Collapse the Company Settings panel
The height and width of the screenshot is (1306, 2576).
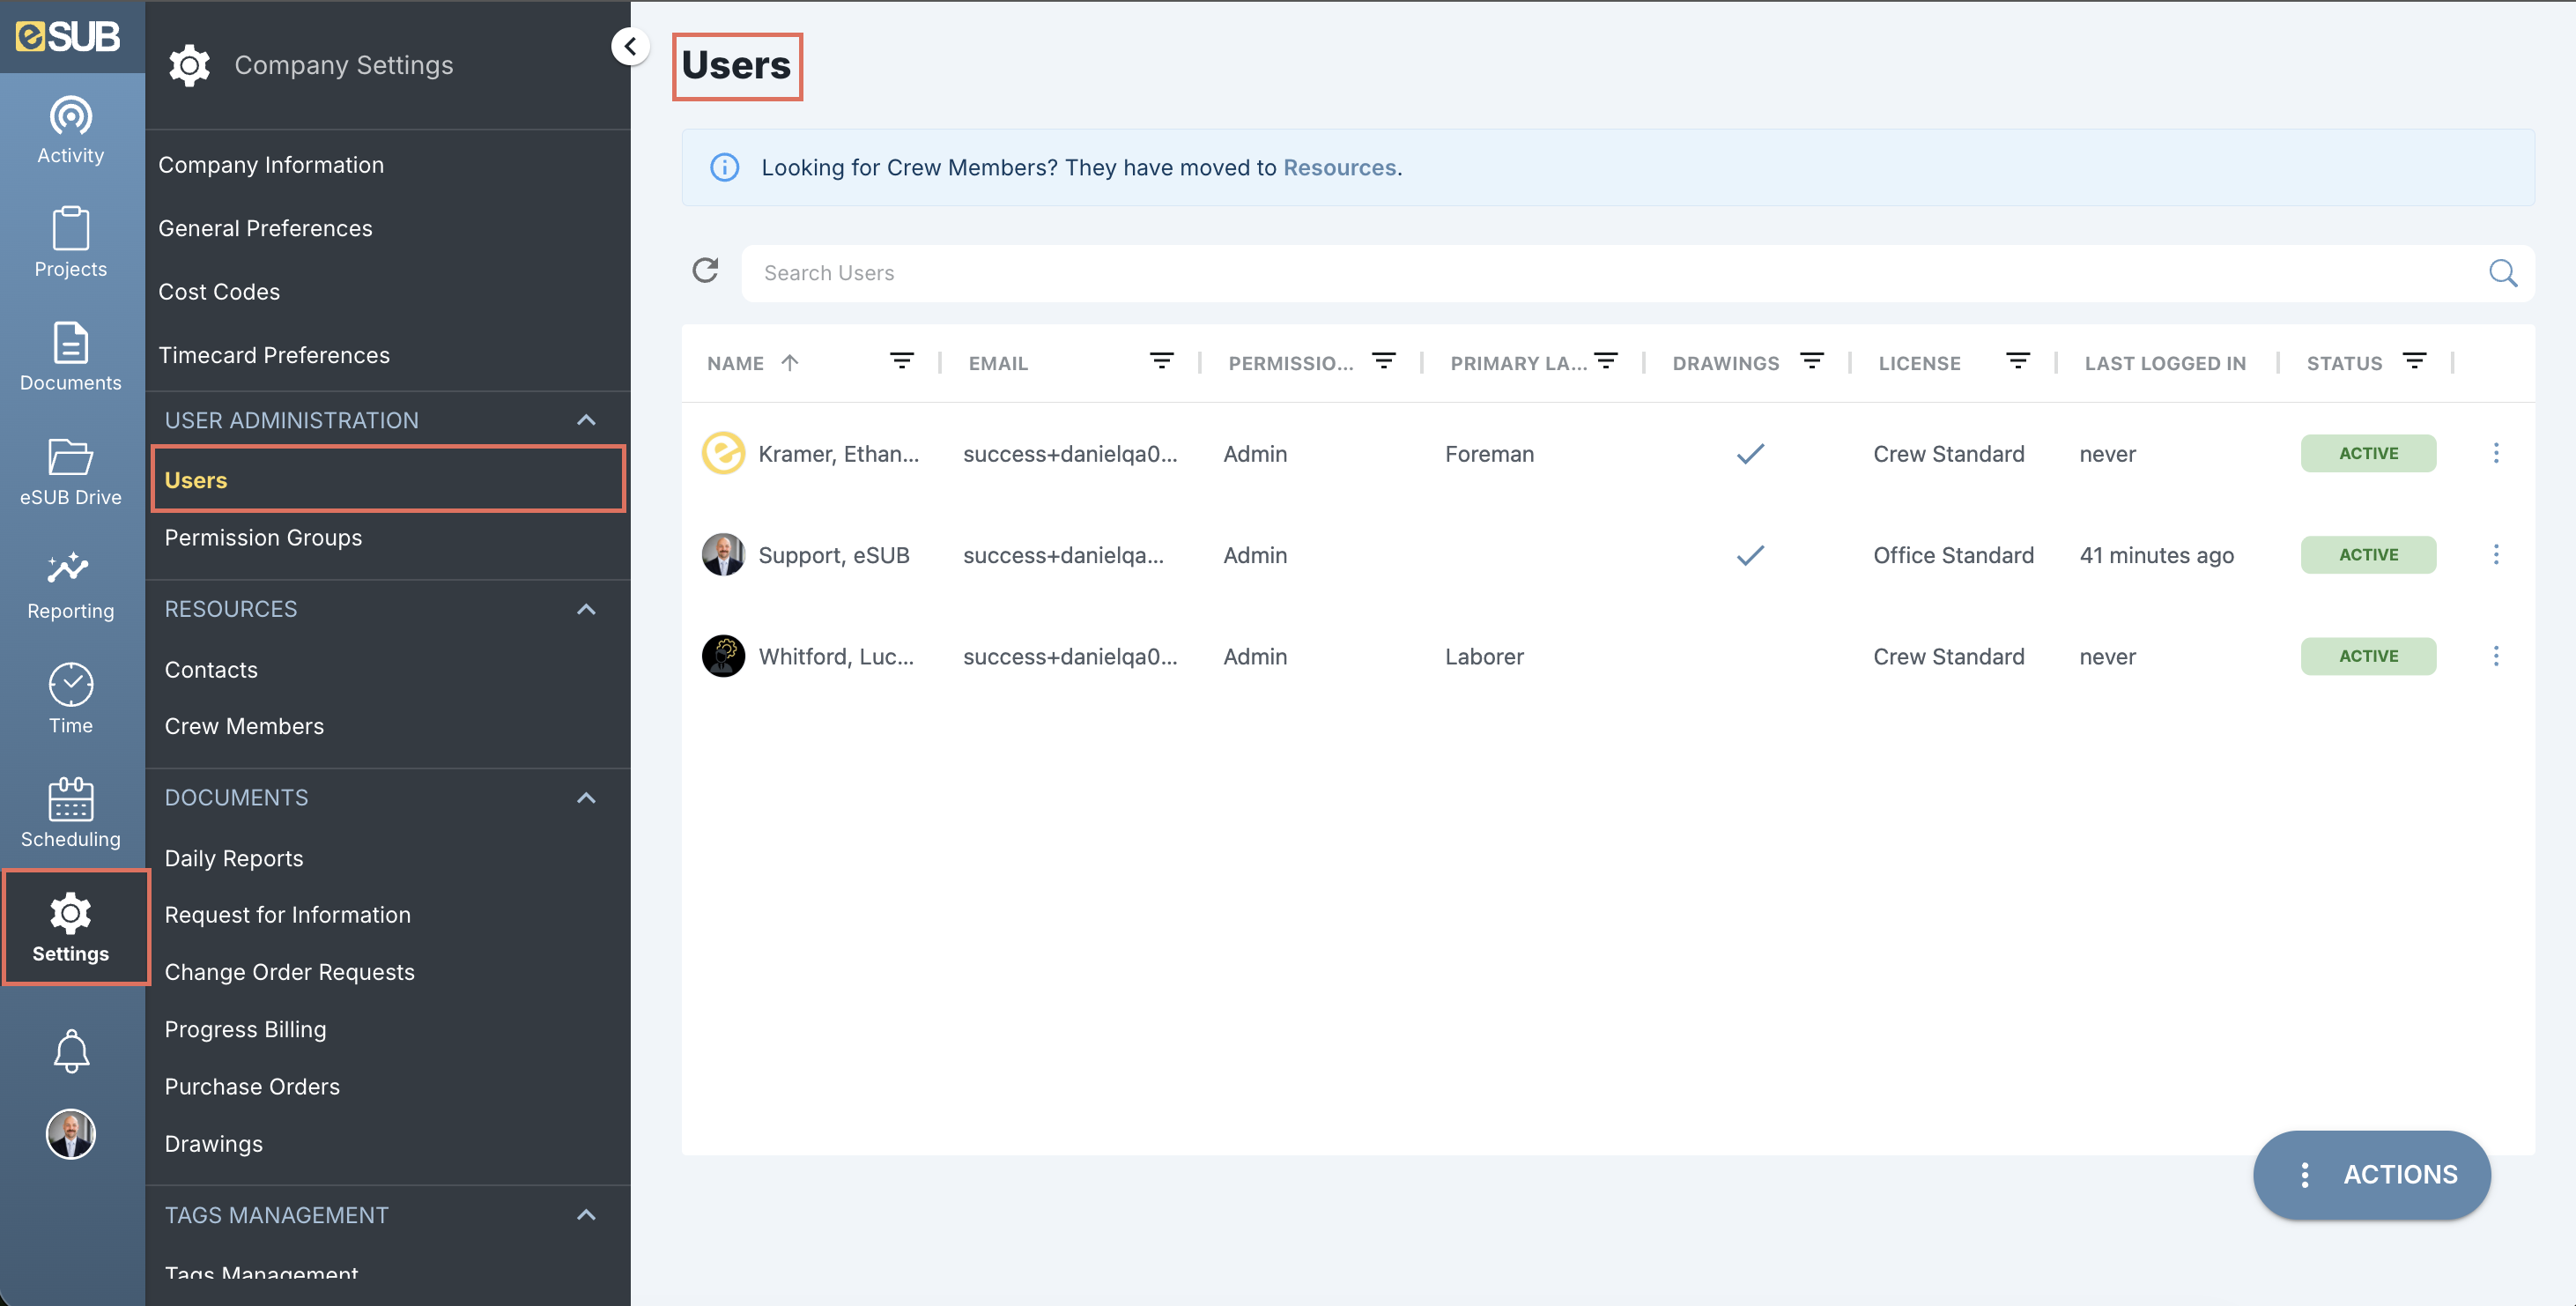click(630, 46)
